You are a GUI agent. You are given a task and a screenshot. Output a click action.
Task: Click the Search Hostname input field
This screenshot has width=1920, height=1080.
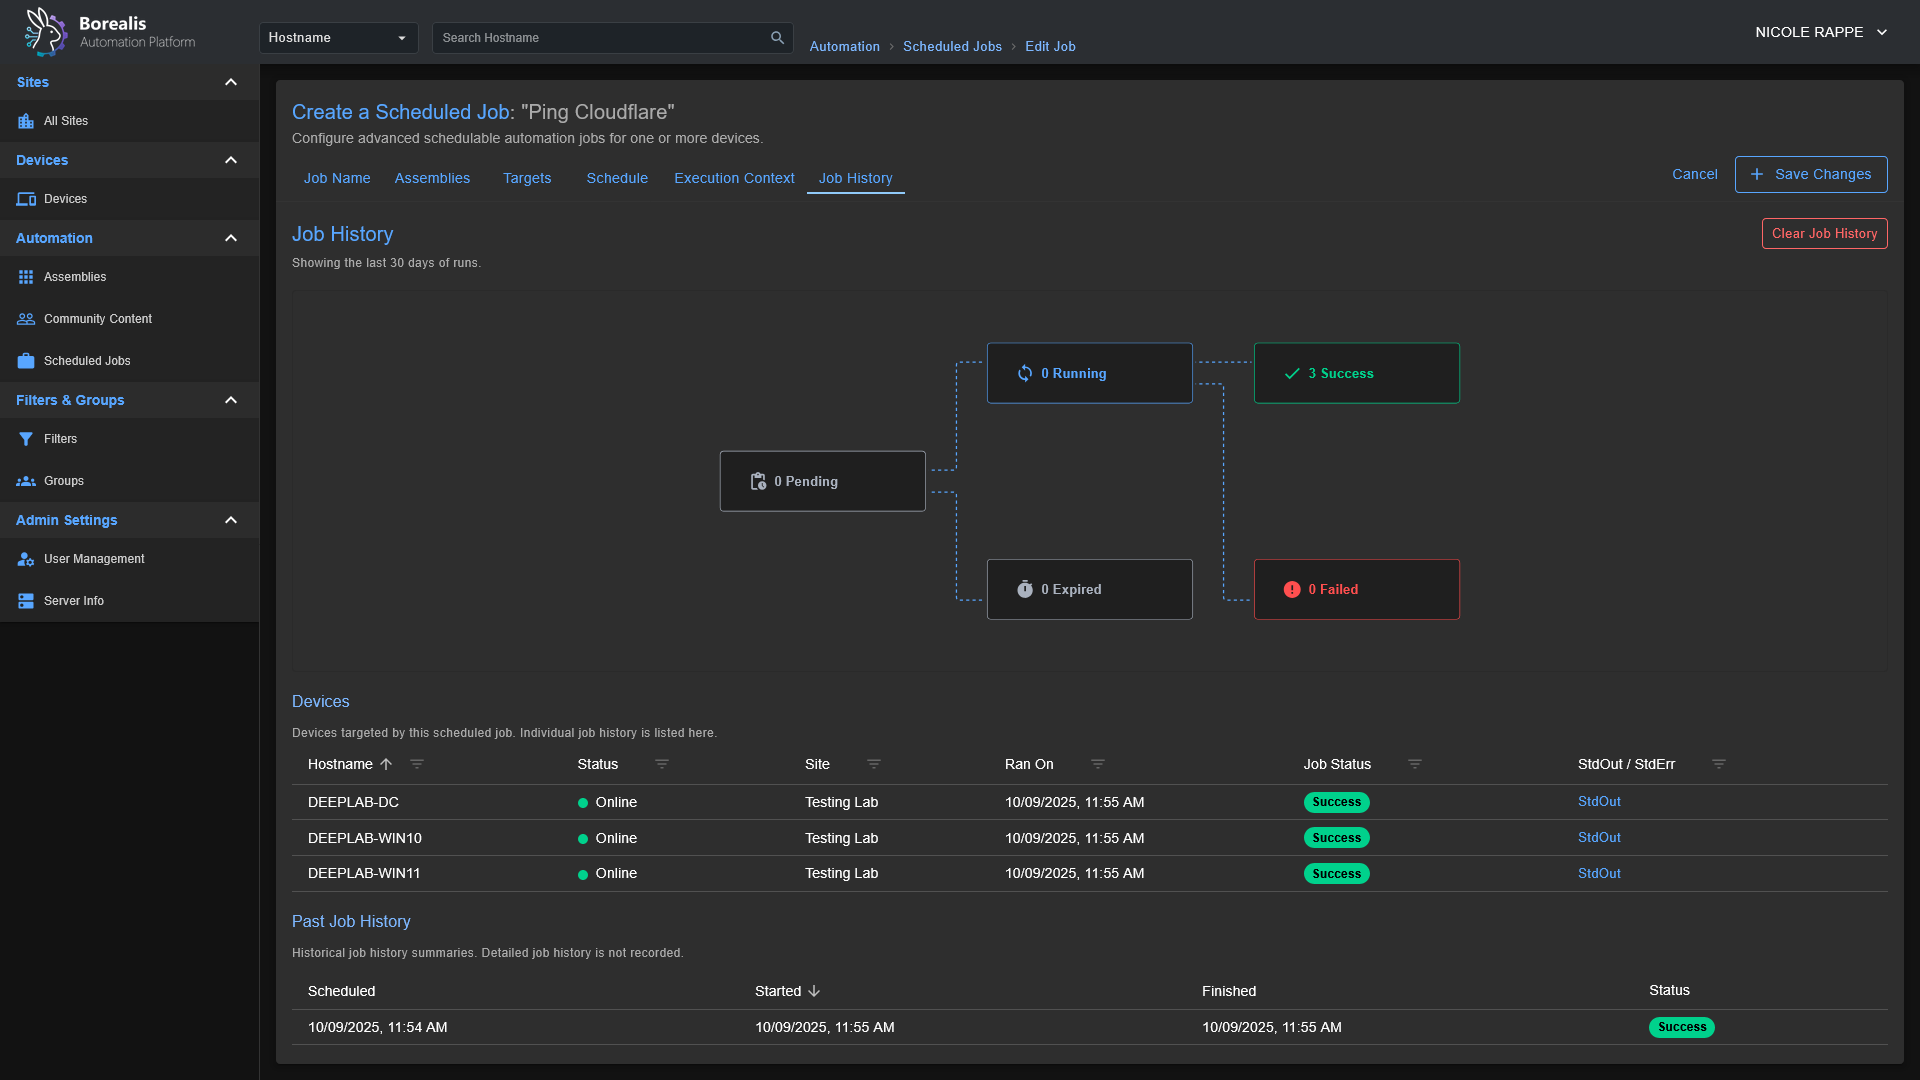(x=600, y=38)
